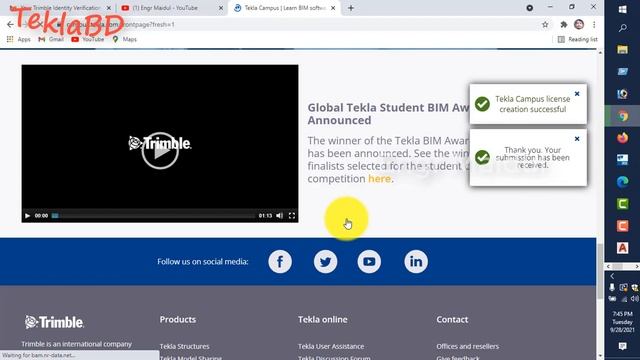The height and width of the screenshot is (360, 640).
Task: Open Windows notification center icon
Action: tap(622, 346)
